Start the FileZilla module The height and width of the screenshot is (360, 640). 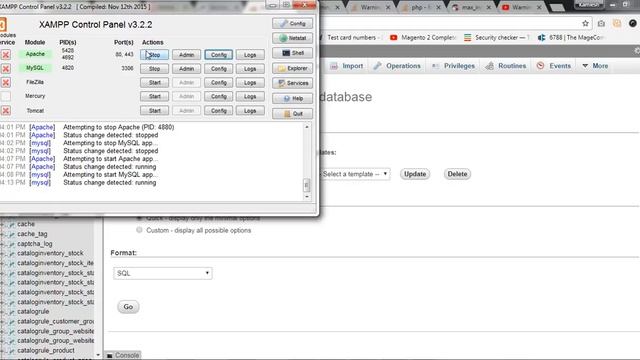(154, 82)
